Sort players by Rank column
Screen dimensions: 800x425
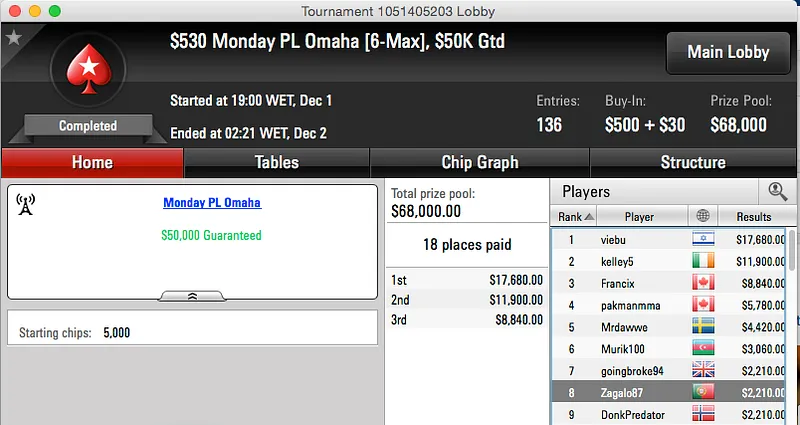(x=575, y=216)
